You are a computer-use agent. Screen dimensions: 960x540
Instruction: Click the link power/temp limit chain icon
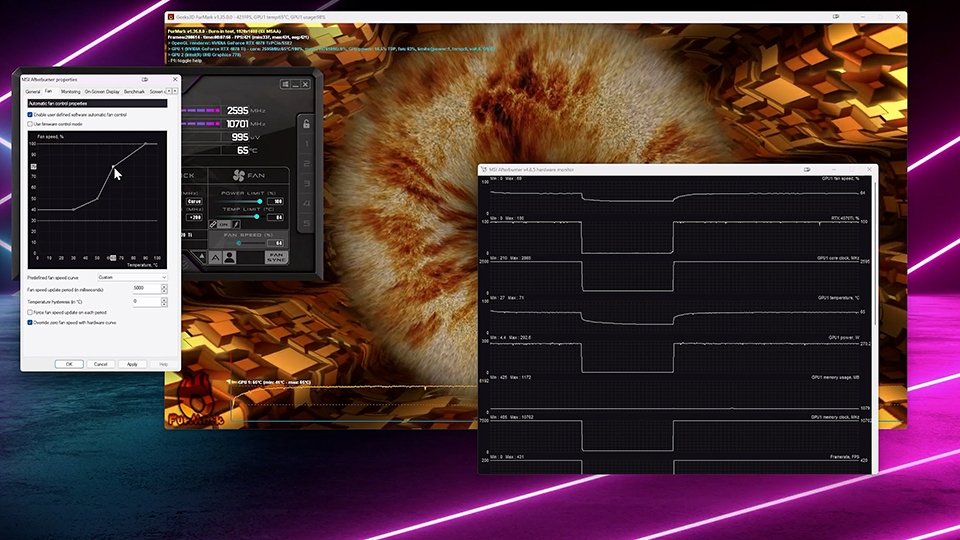212,225
